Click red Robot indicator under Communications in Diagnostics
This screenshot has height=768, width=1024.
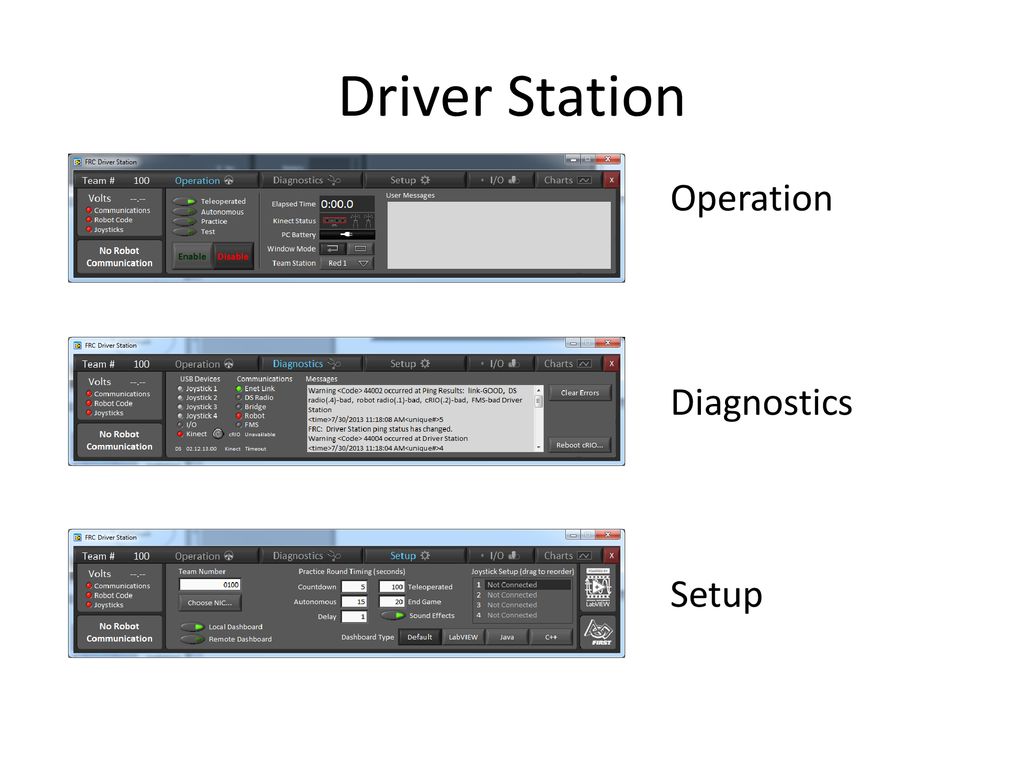[239, 415]
